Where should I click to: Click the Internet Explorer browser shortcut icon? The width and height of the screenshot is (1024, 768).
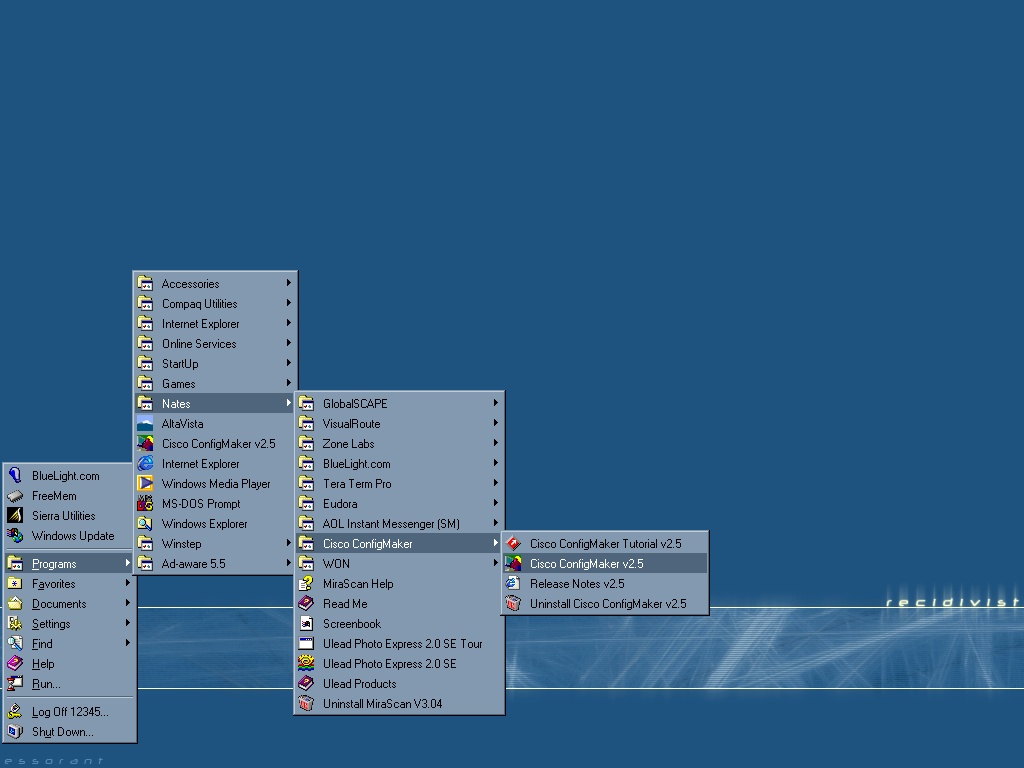tap(145, 464)
